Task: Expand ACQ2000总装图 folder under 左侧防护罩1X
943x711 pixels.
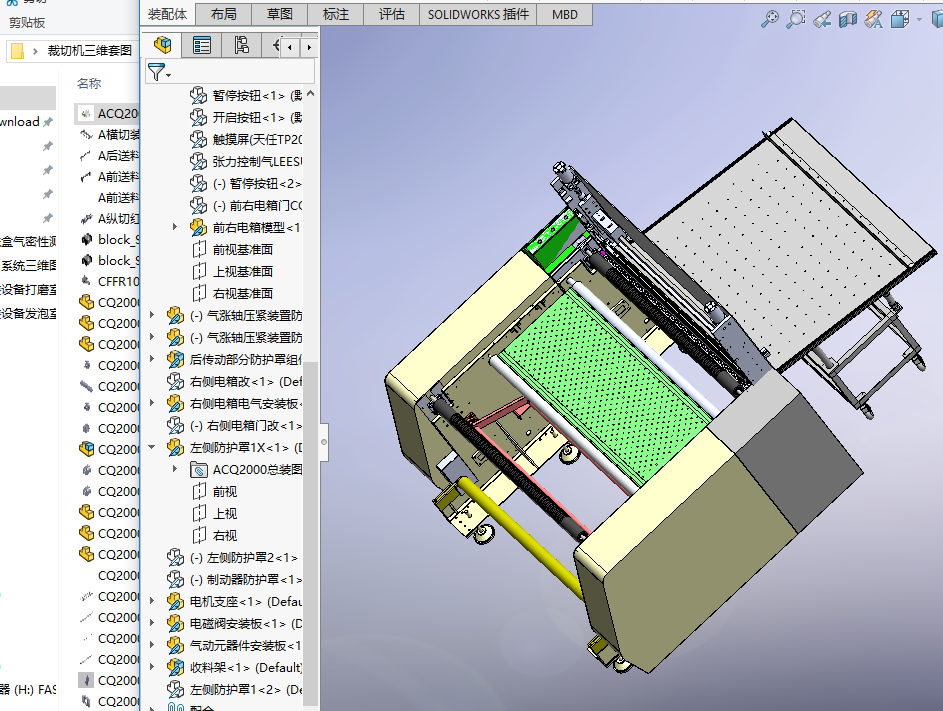Action: [x=174, y=469]
